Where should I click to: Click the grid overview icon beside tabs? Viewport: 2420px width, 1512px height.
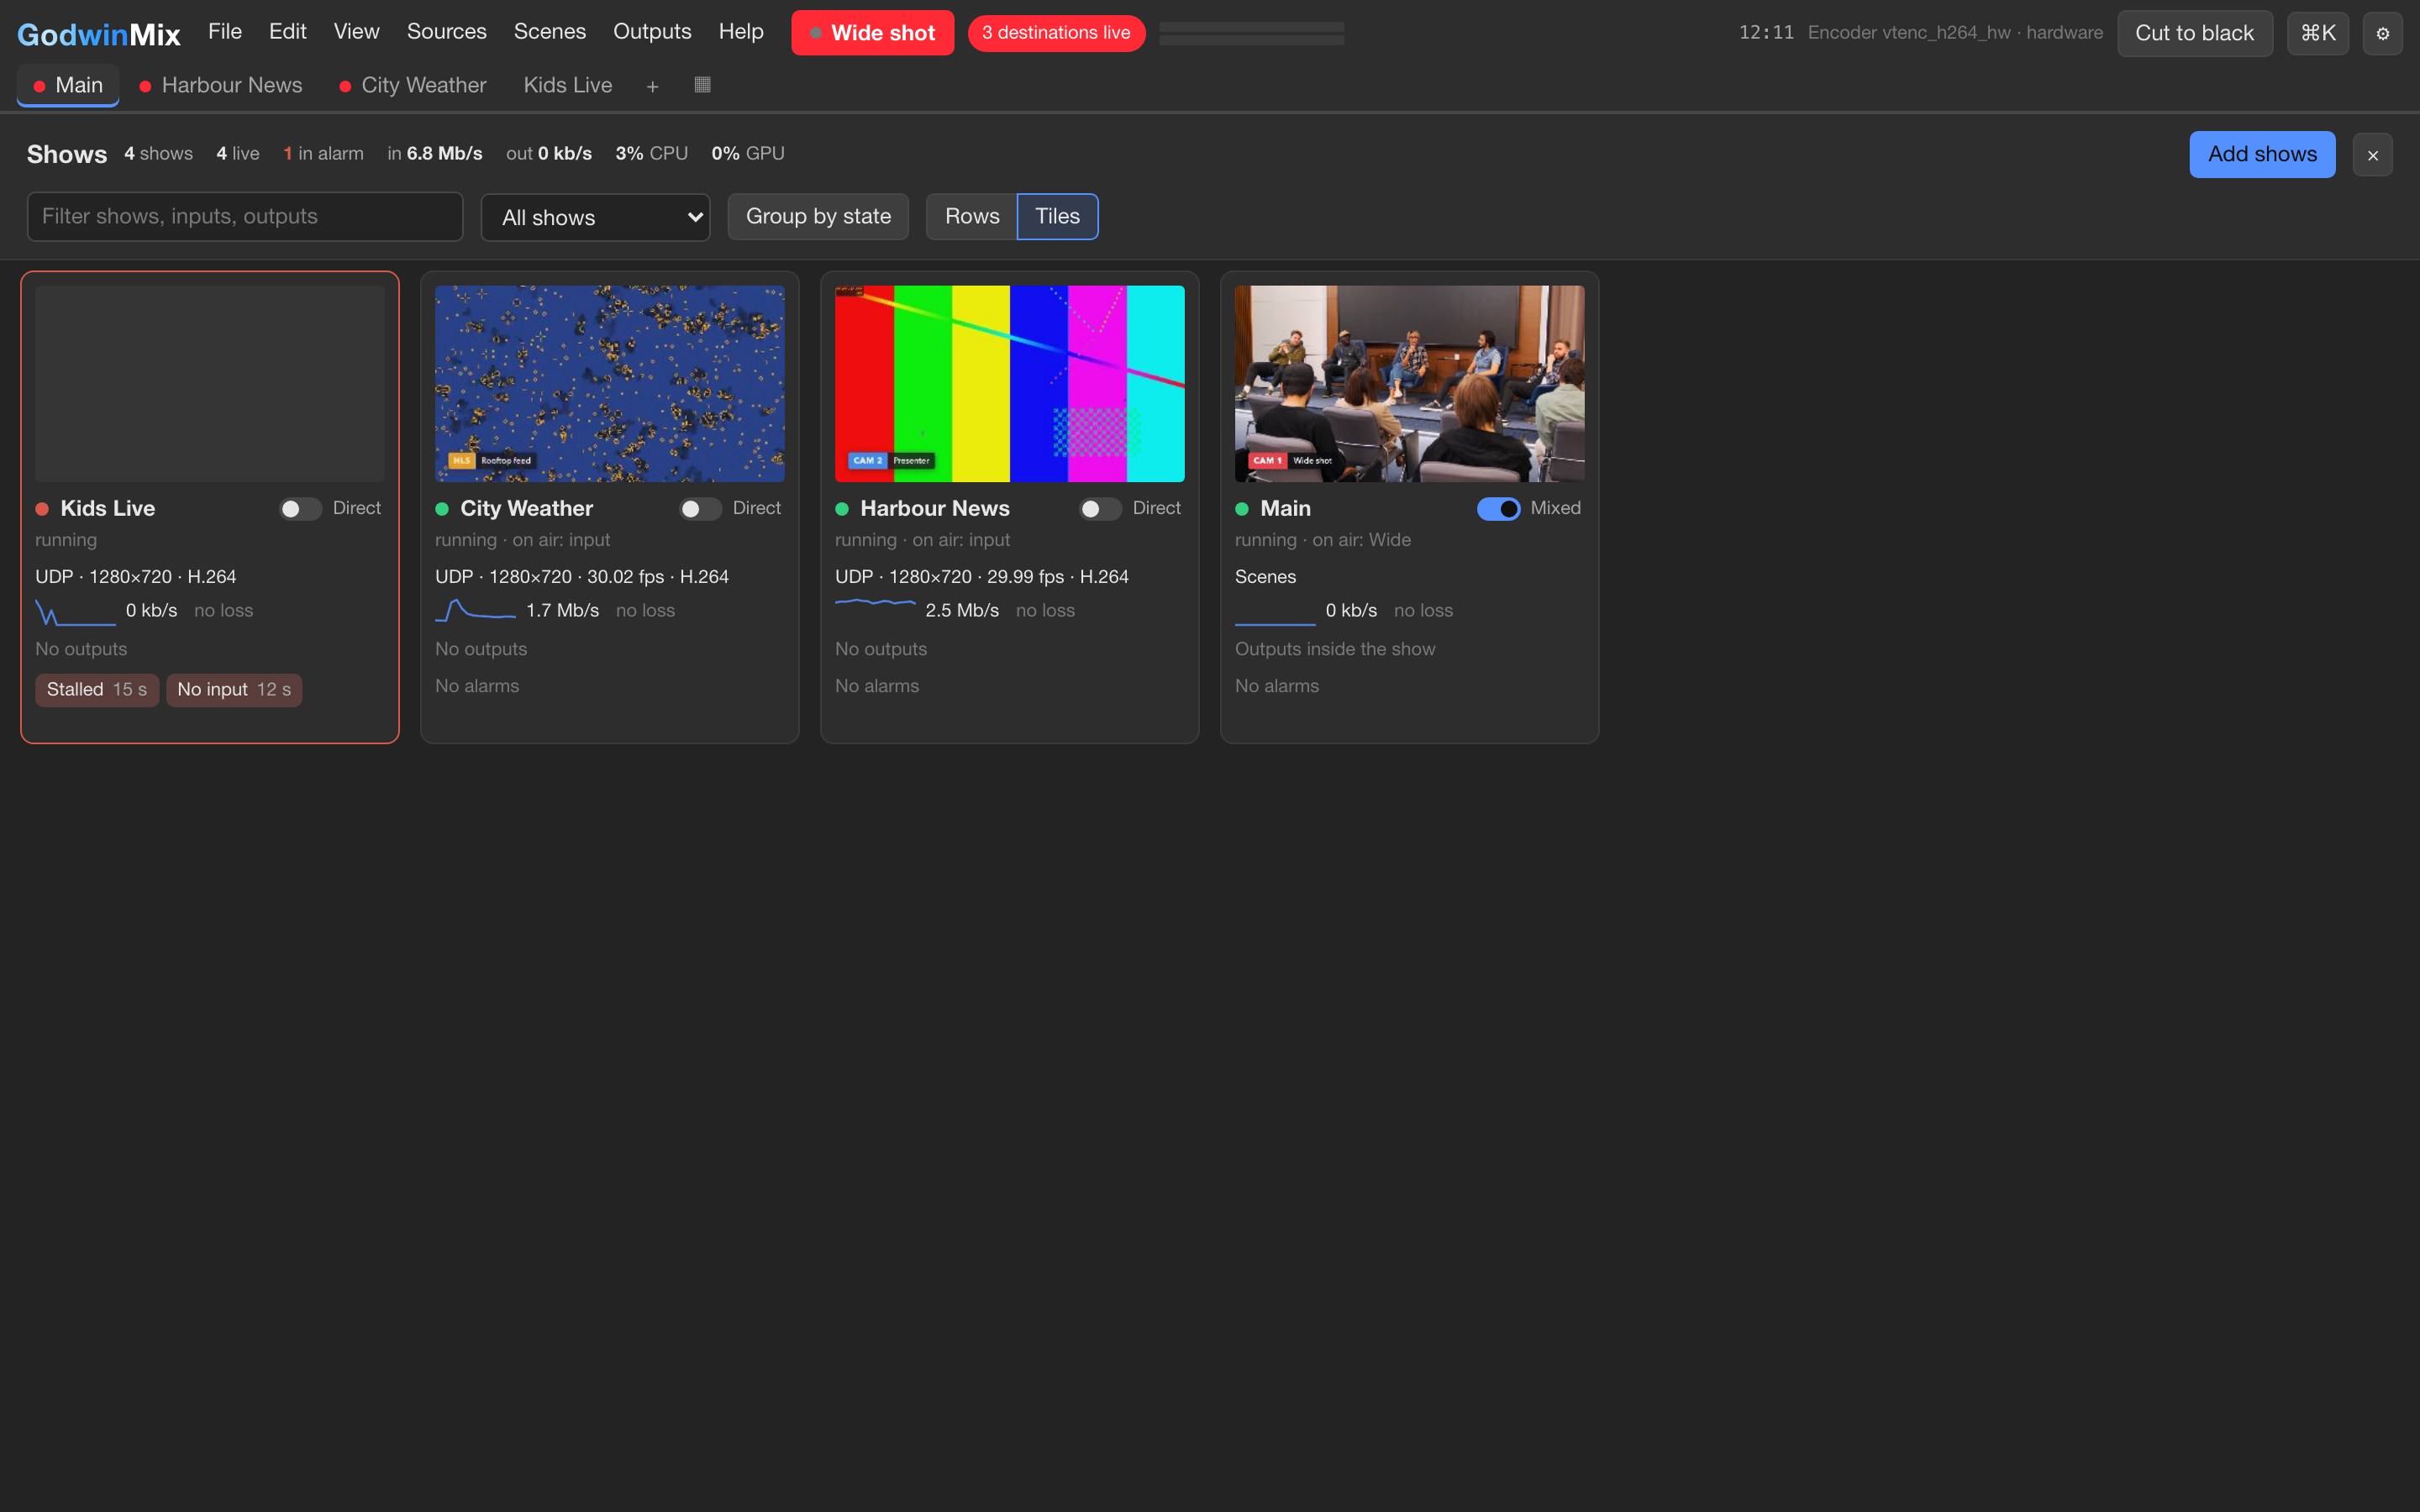click(702, 85)
